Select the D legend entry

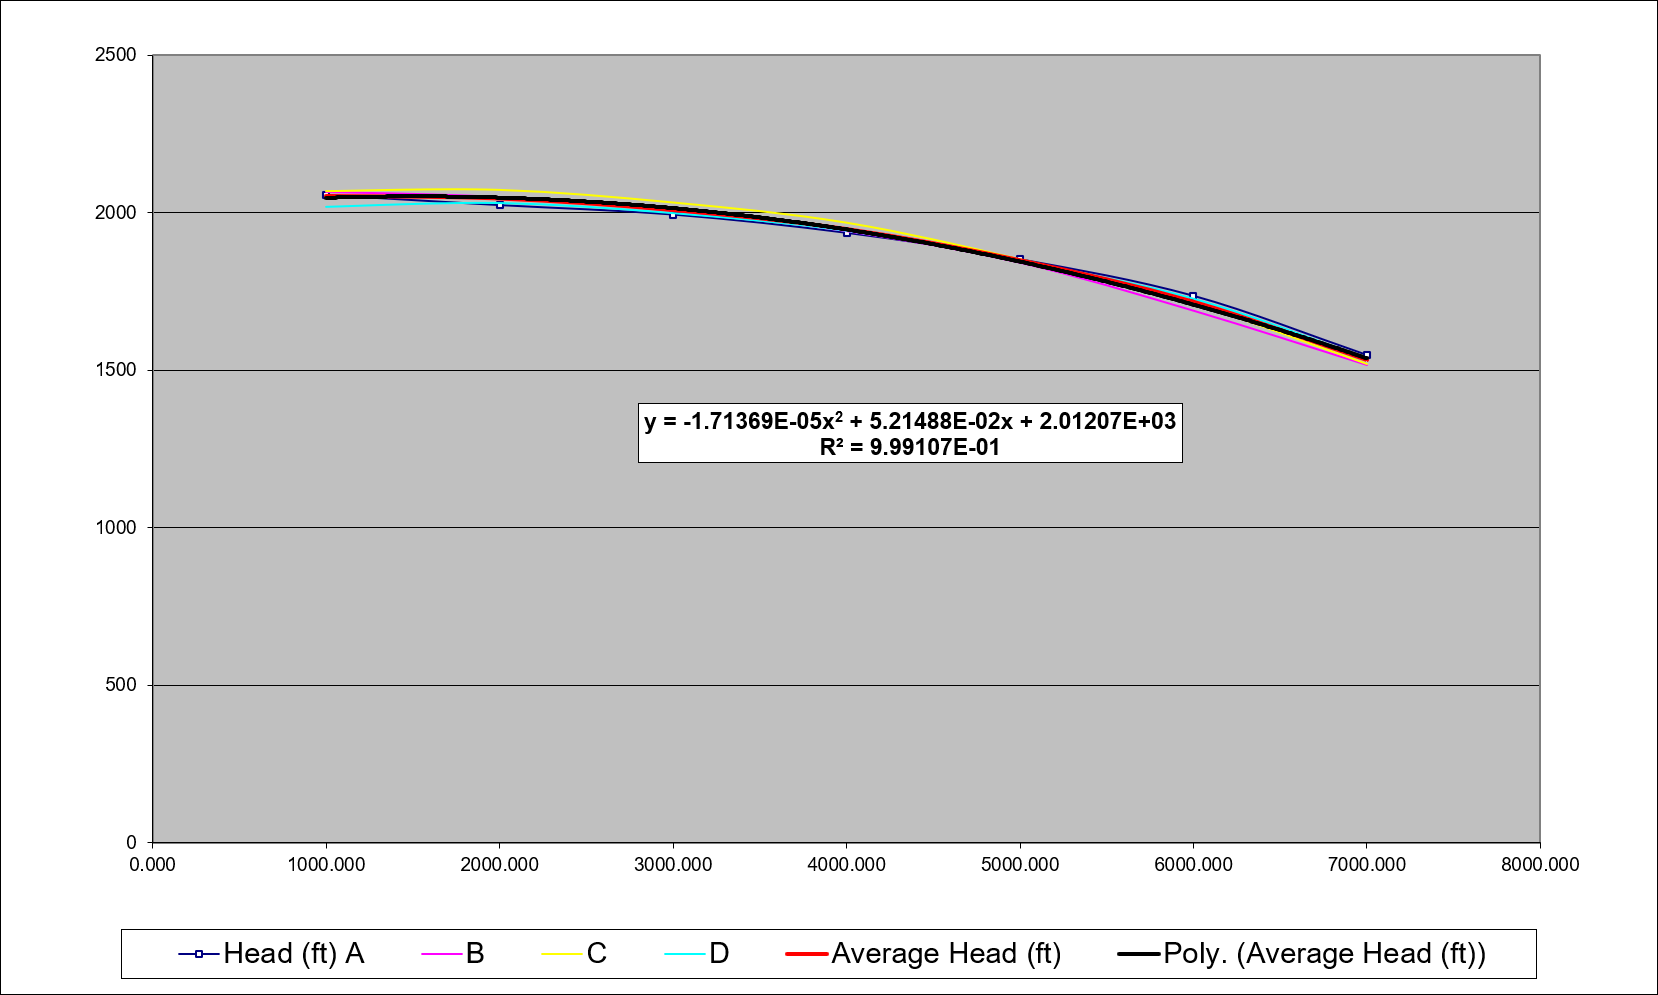click(697, 954)
